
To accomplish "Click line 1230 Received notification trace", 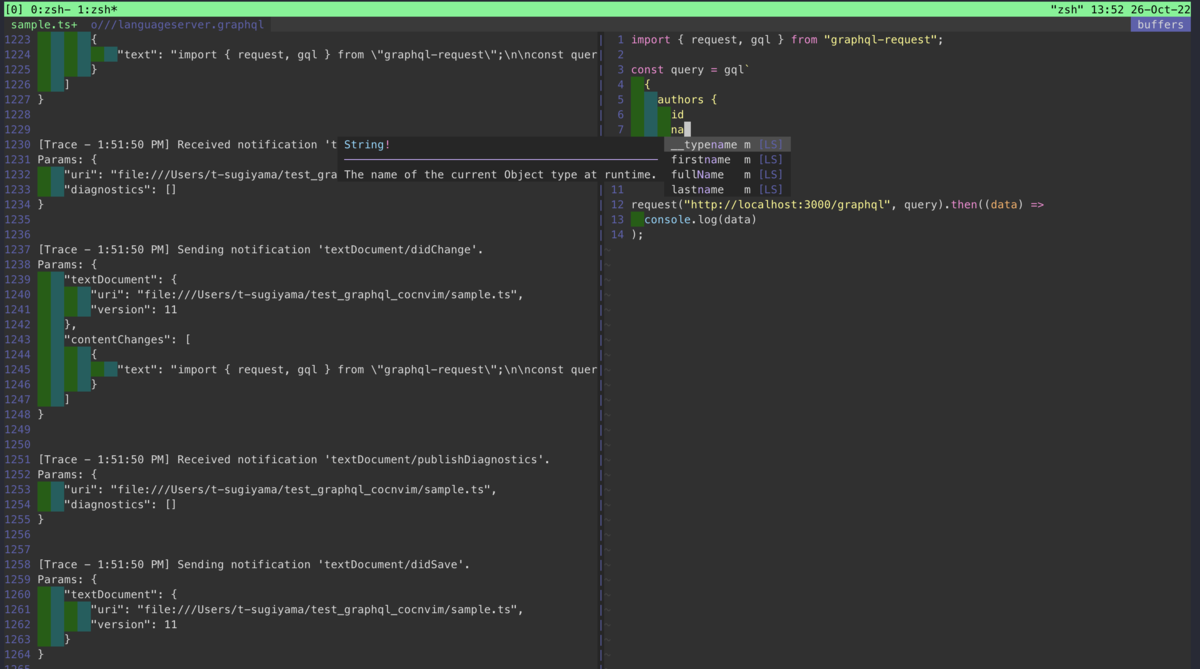I will [x=185, y=145].
